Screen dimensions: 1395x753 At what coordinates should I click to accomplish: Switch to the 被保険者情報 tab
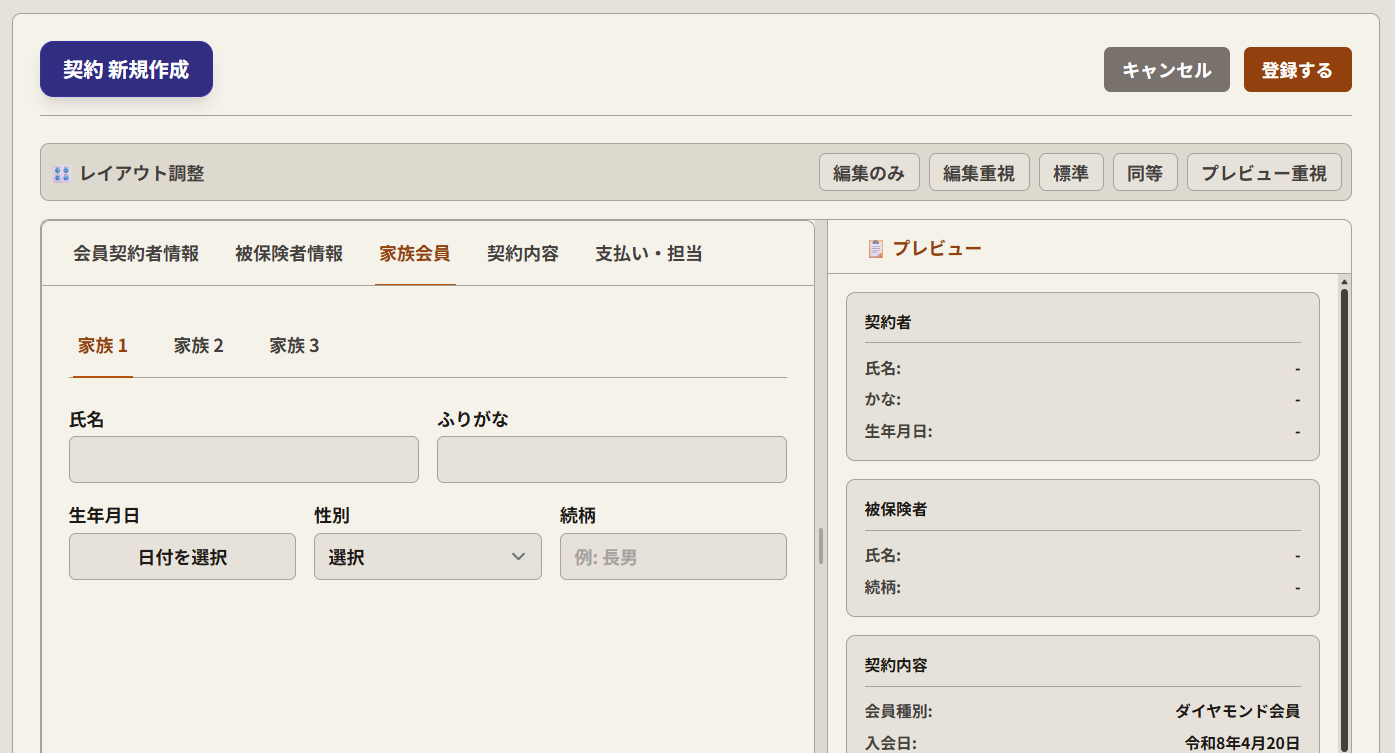click(287, 253)
